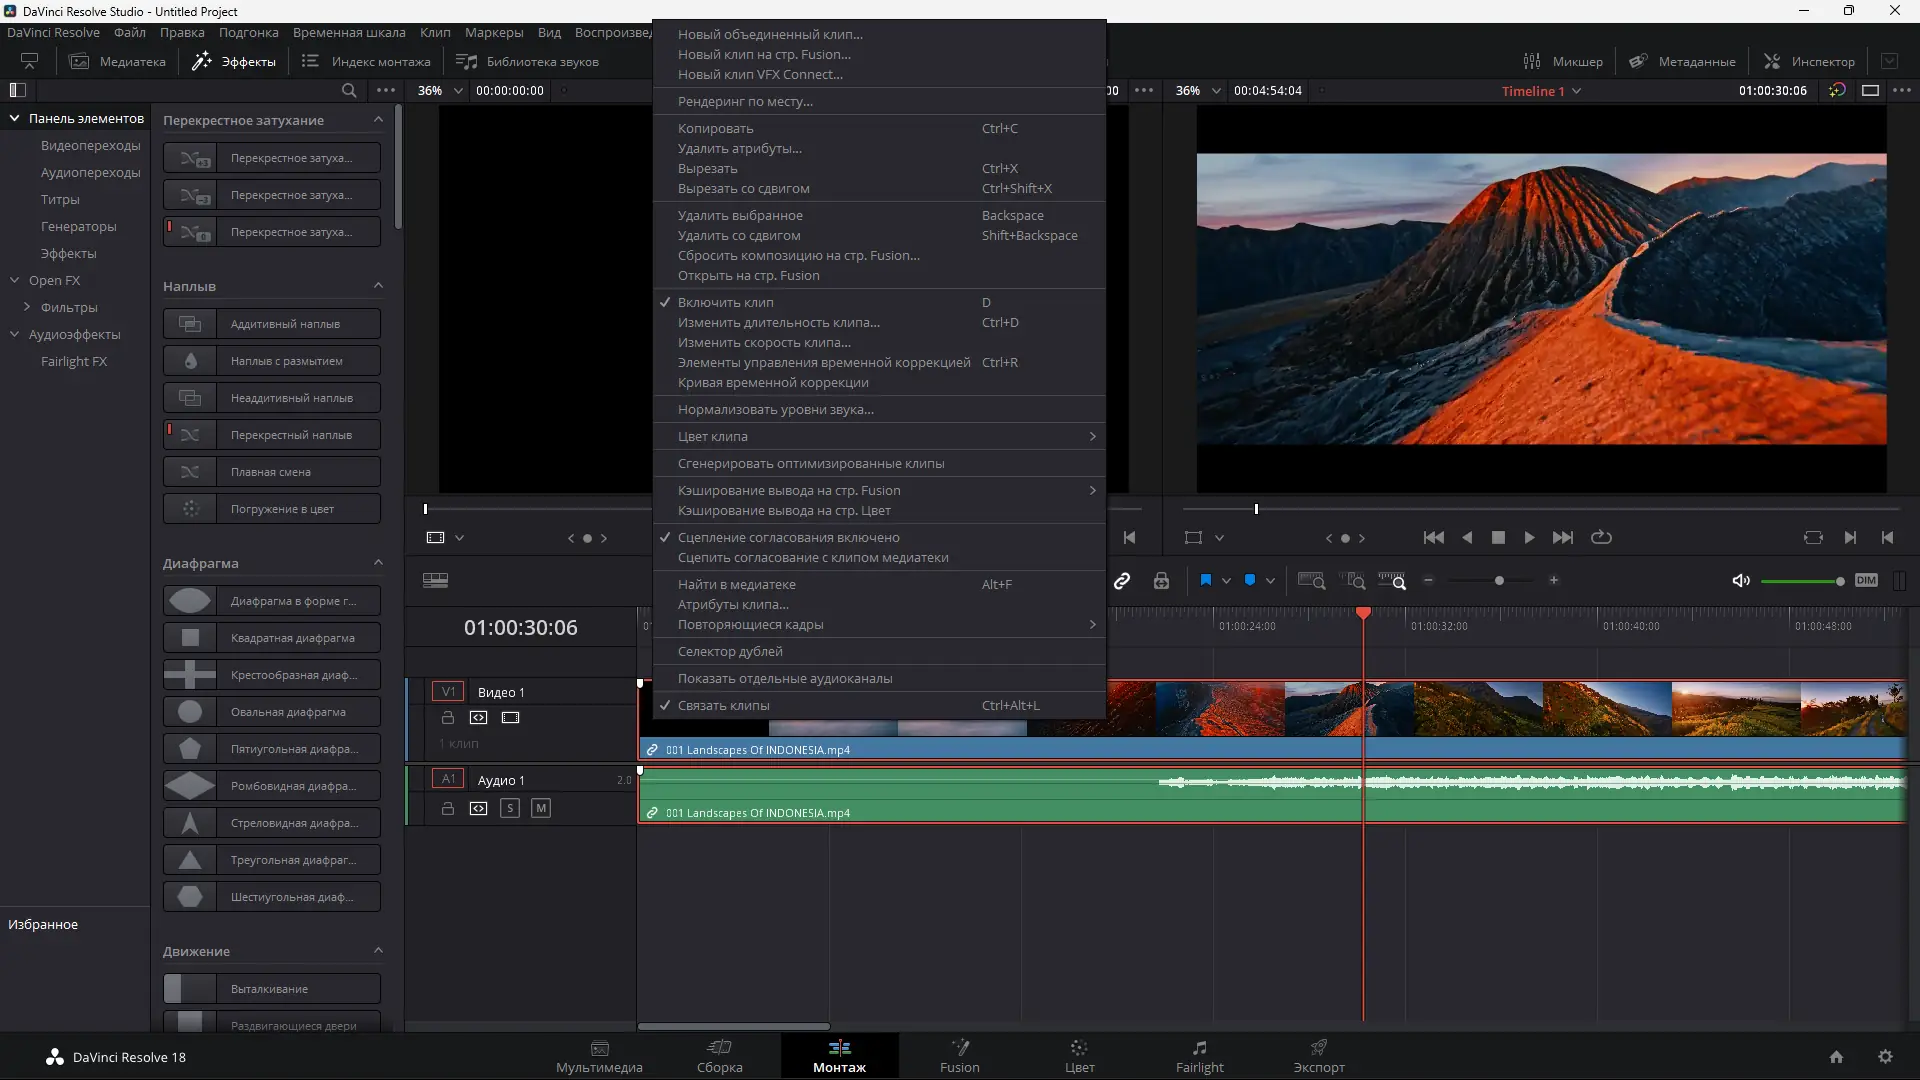1920x1080 pixels.
Task: Expand the Фильтры tree item
Action: tap(27, 307)
